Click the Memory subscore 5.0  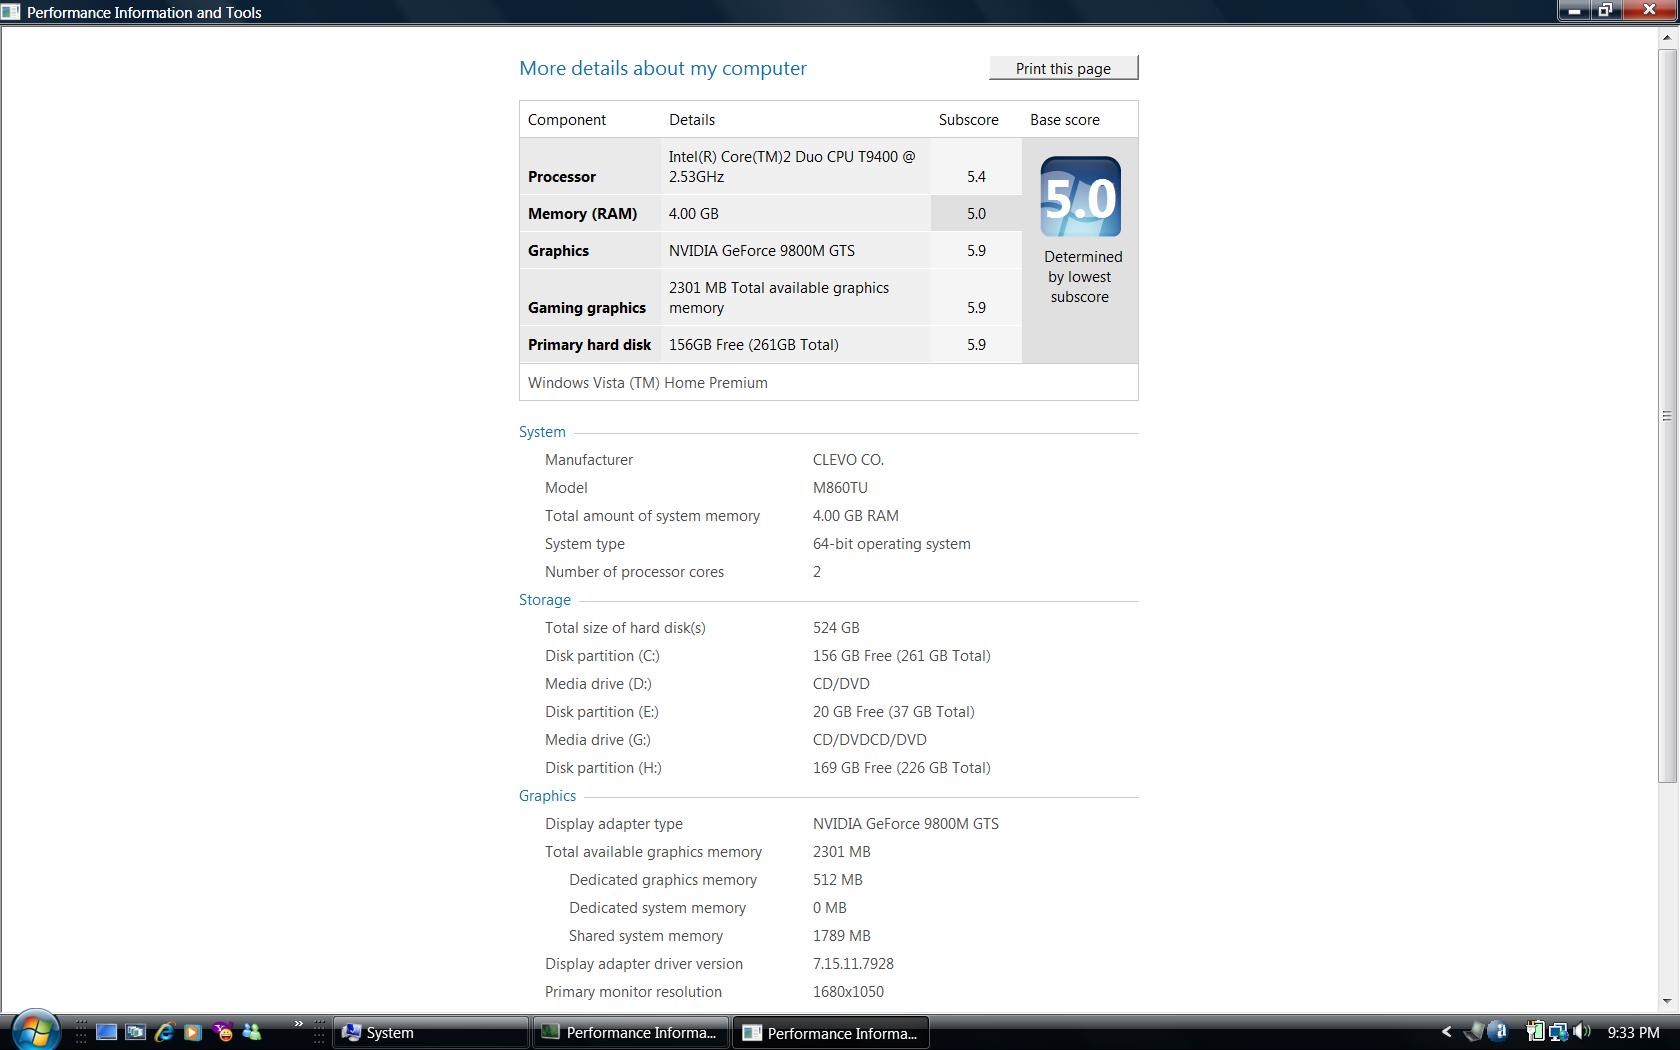[976, 214]
